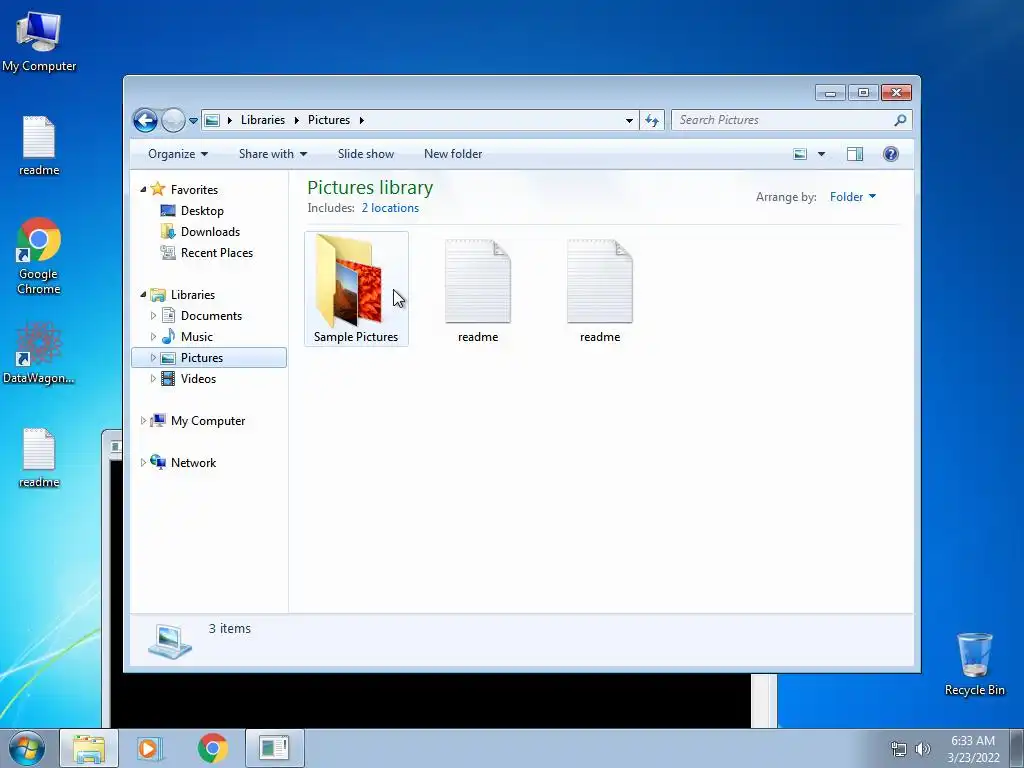Viewport: 1024px width, 768px height.
Task: Collapse the Favorites section
Action: (143, 190)
